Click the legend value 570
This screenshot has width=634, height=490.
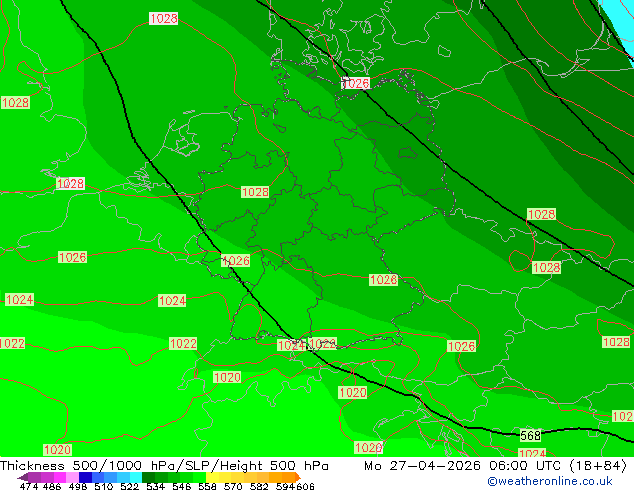pyautogui.click(x=233, y=486)
